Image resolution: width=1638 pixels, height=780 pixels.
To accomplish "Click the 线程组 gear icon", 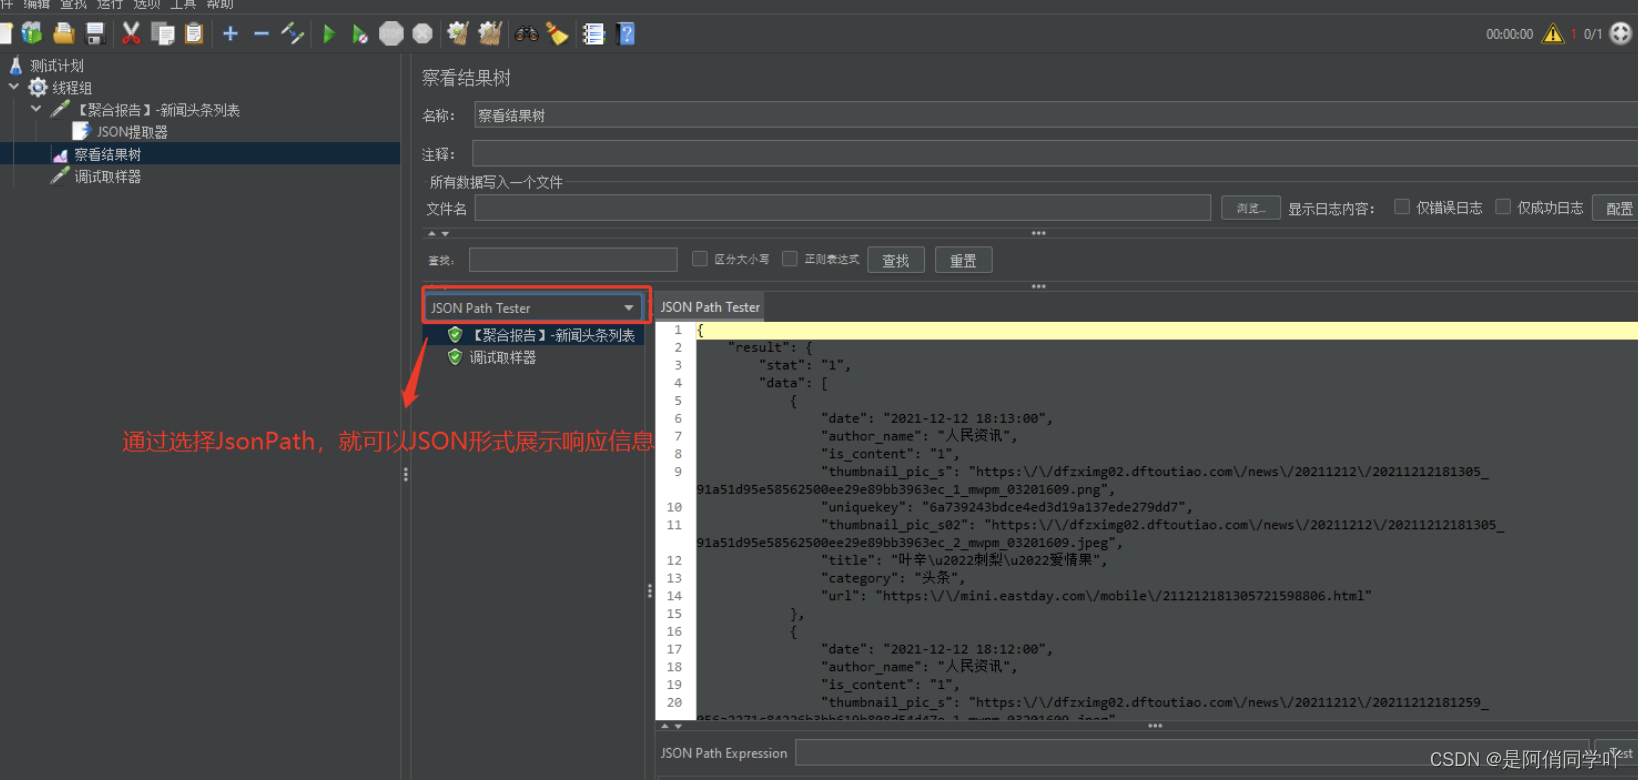I will tap(38, 87).
